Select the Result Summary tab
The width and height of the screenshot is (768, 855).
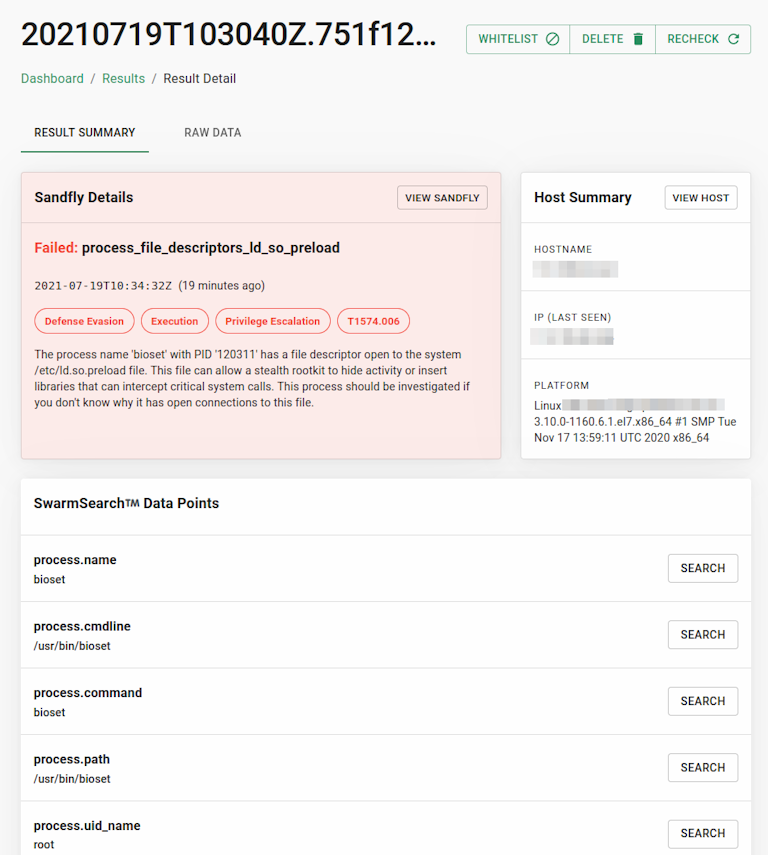[x=85, y=133]
